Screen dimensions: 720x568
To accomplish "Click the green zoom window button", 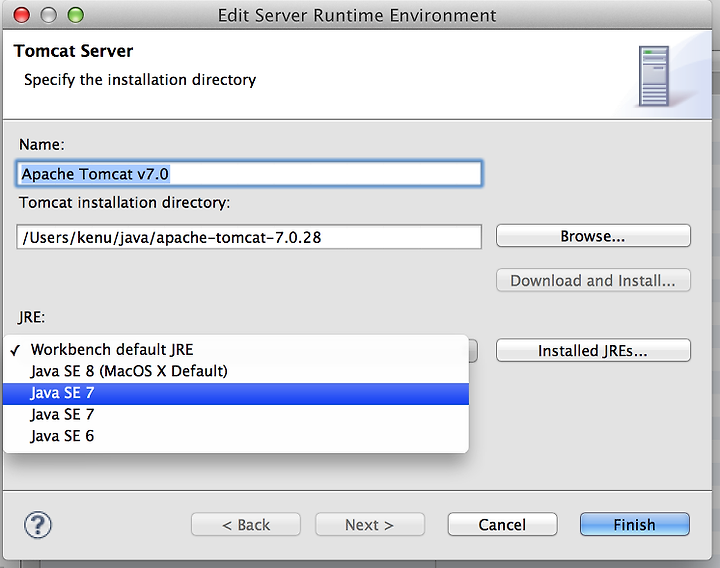I will tap(76, 15).
